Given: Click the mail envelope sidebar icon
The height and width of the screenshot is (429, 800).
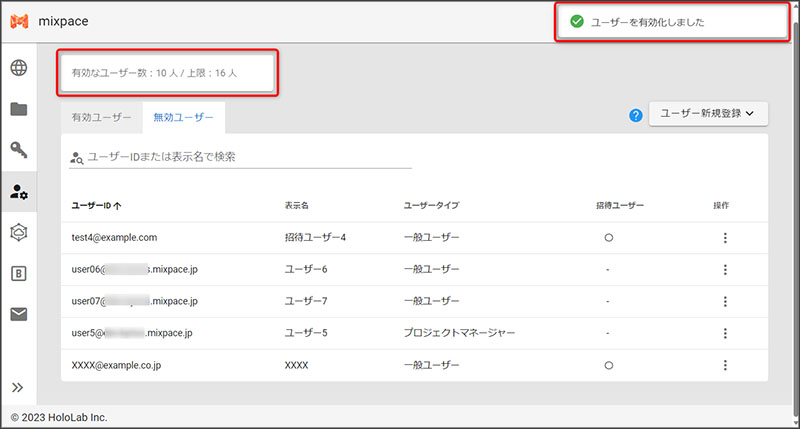Looking at the screenshot, I should [19, 314].
